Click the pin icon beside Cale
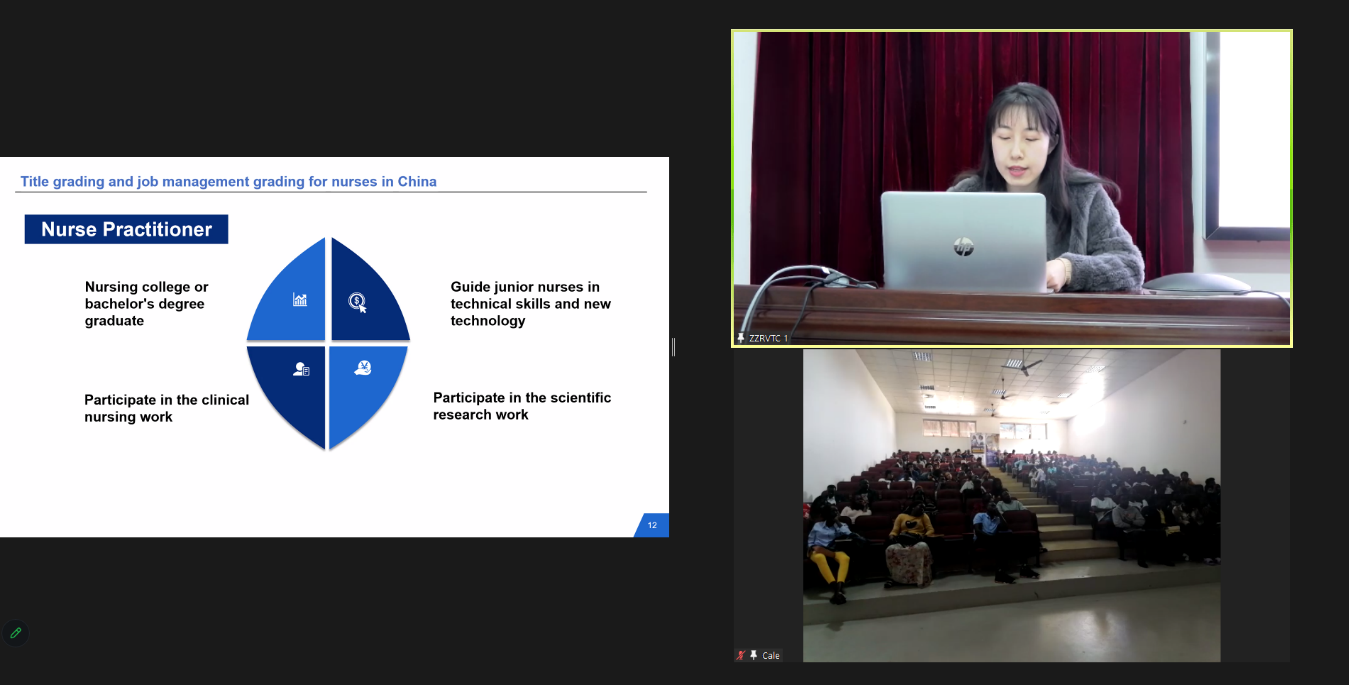 pos(753,655)
